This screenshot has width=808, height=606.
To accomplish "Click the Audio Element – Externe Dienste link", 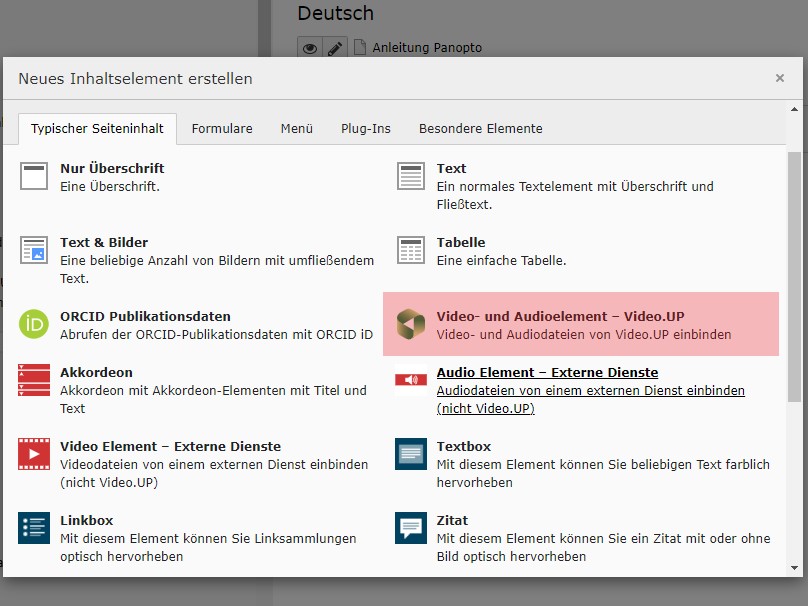I will (547, 372).
